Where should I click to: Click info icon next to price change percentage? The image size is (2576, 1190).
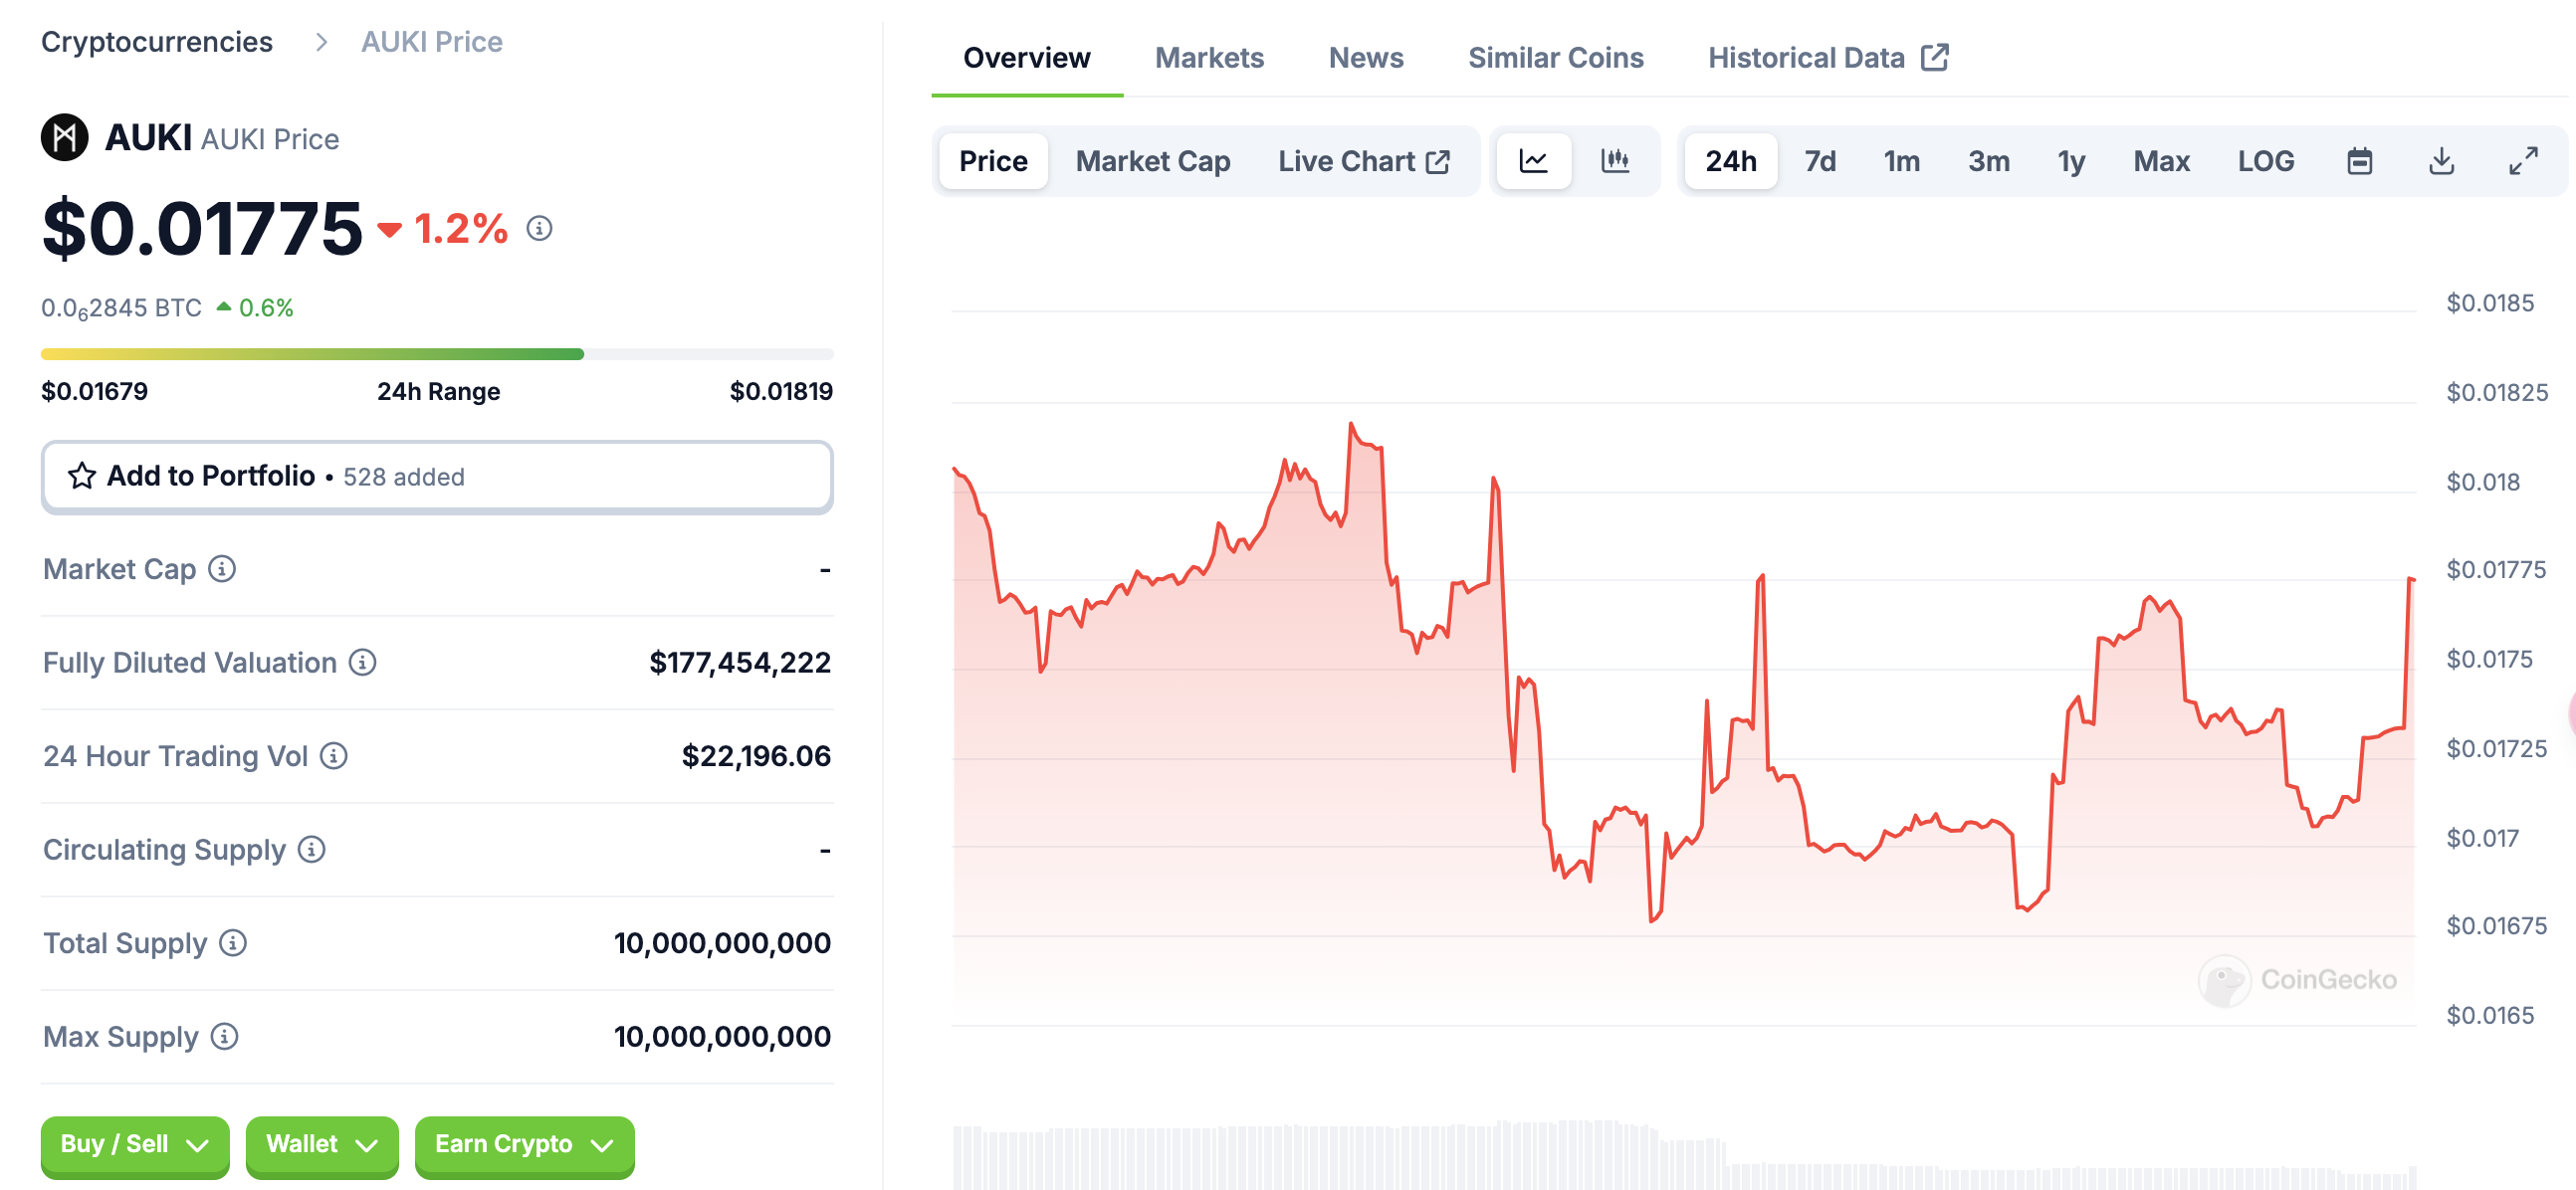(539, 229)
